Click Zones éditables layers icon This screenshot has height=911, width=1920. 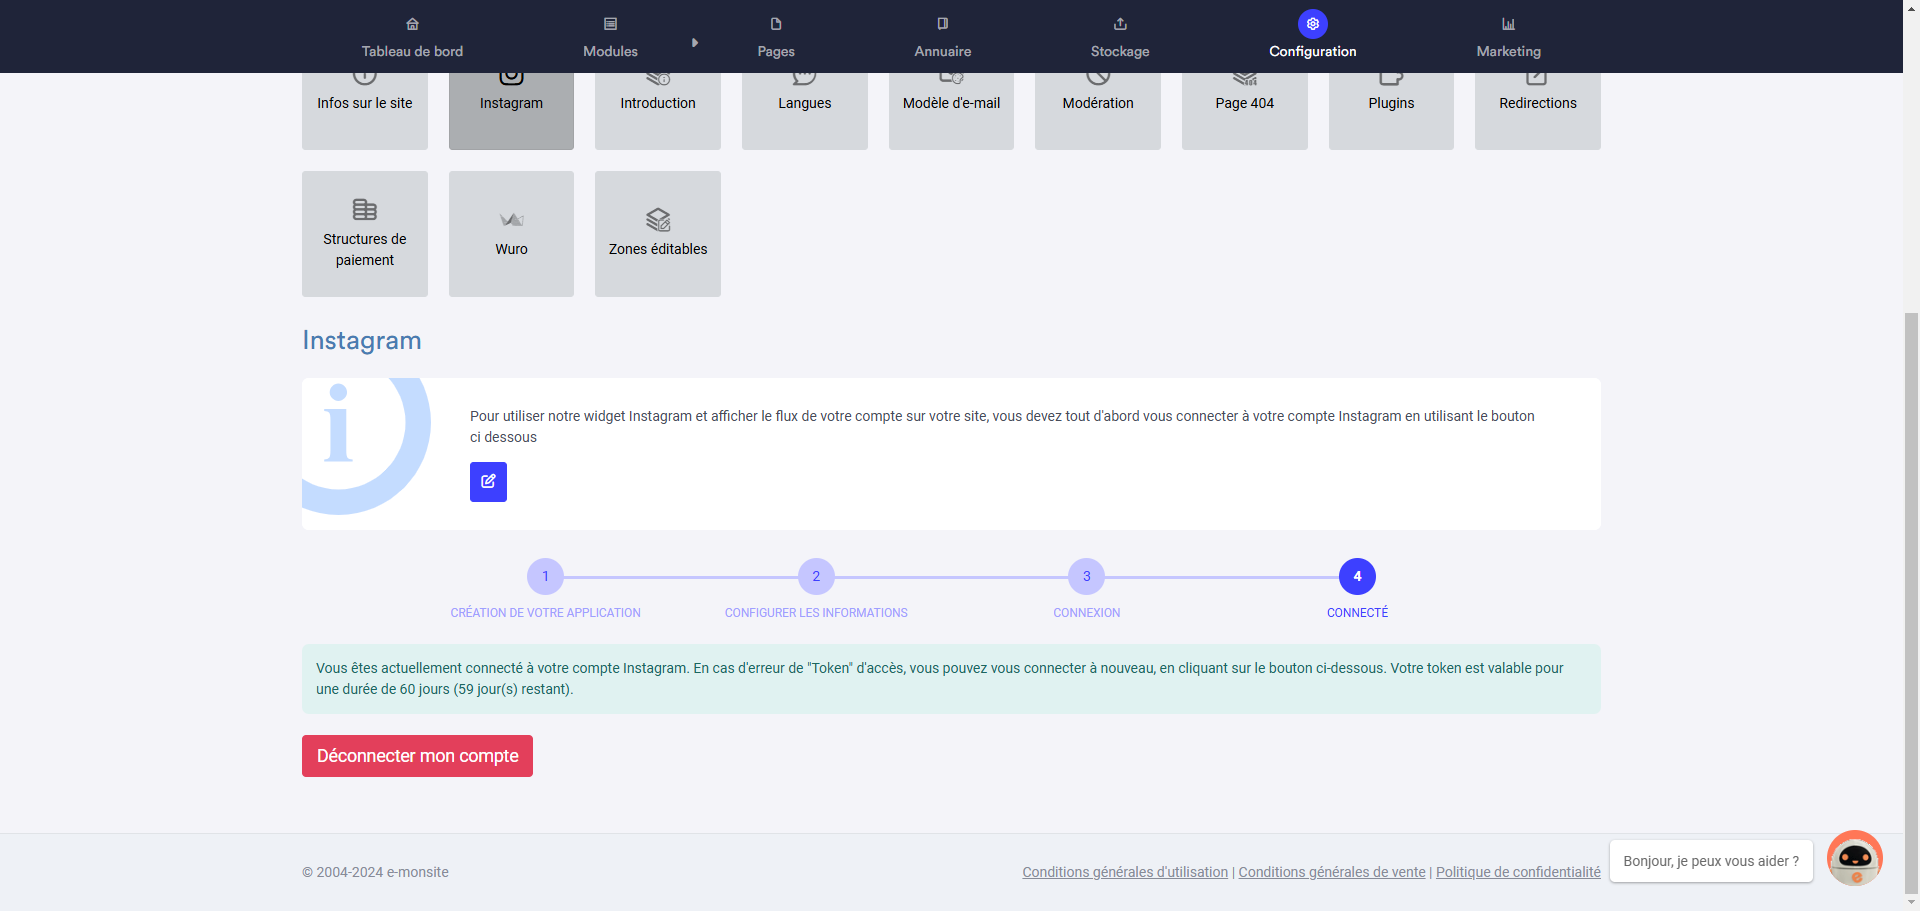[658, 219]
